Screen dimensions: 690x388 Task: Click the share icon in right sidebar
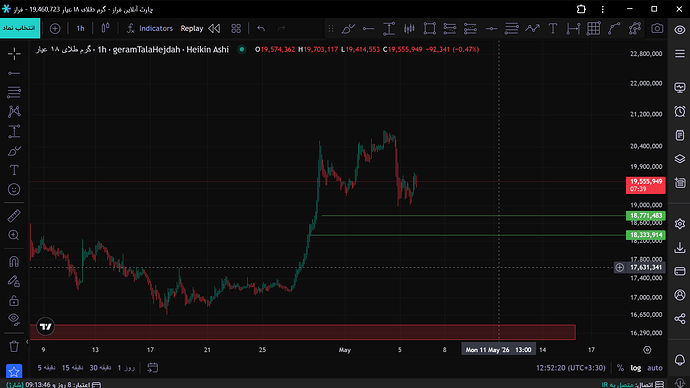679,318
